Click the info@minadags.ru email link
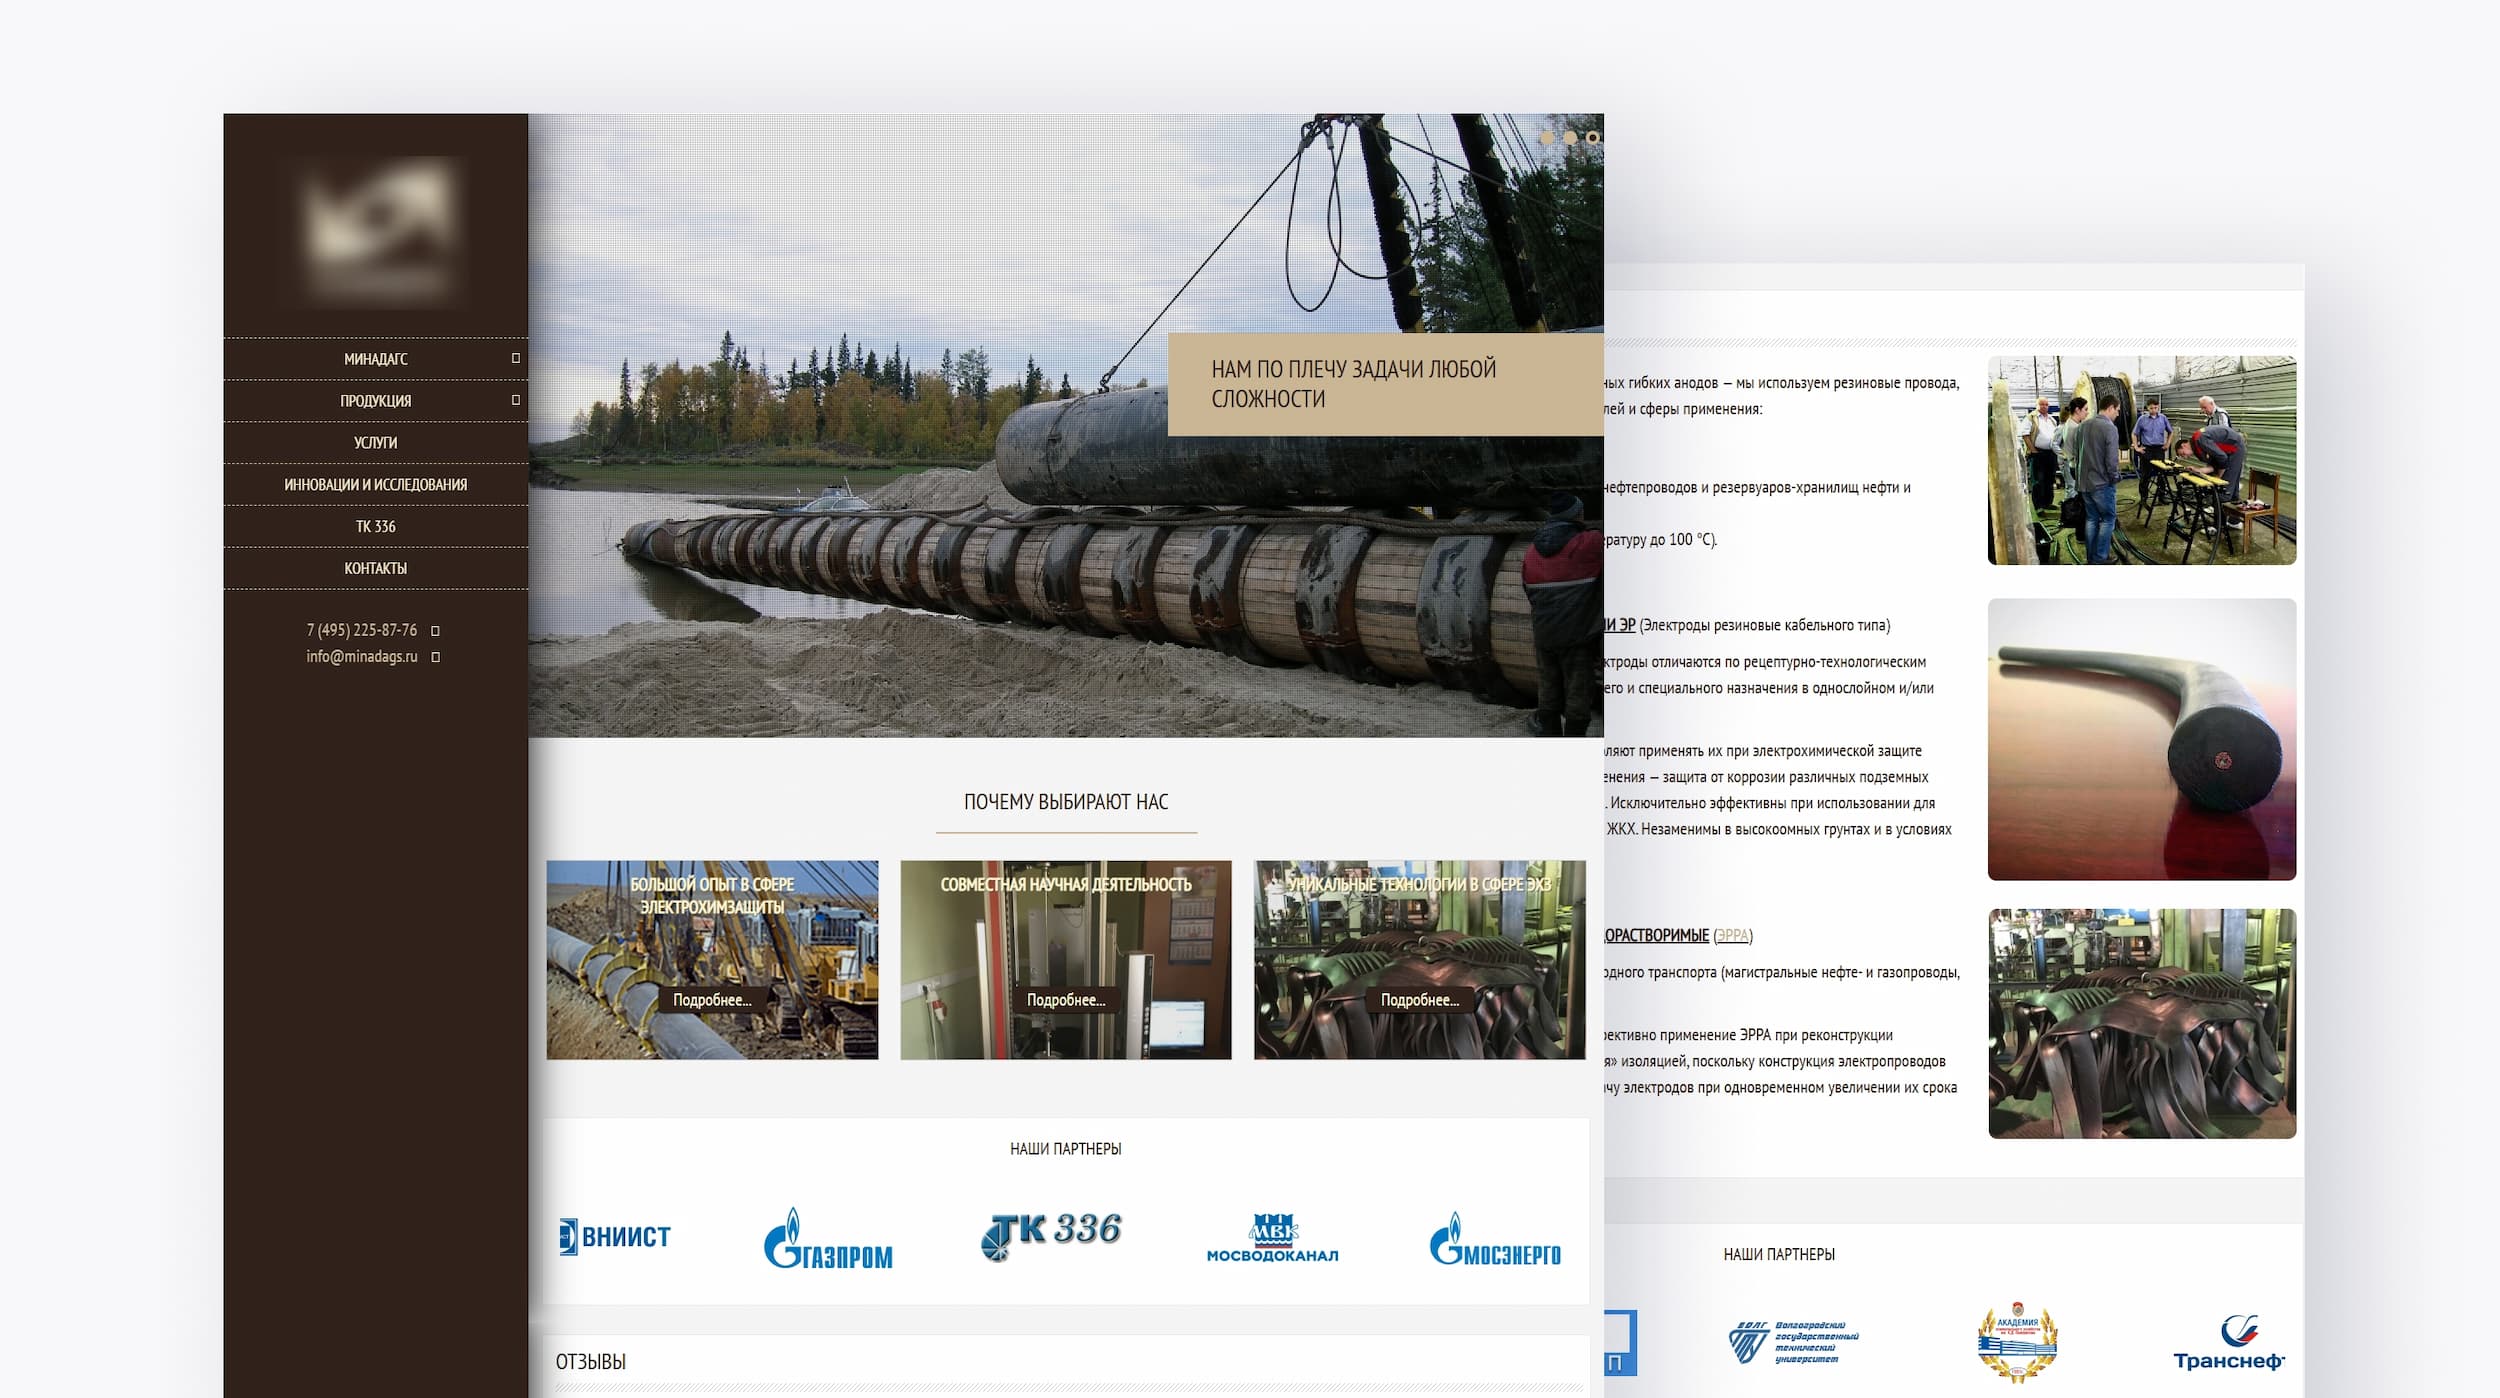The width and height of the screenshot is (2500, 1398). tap(362, 657)
